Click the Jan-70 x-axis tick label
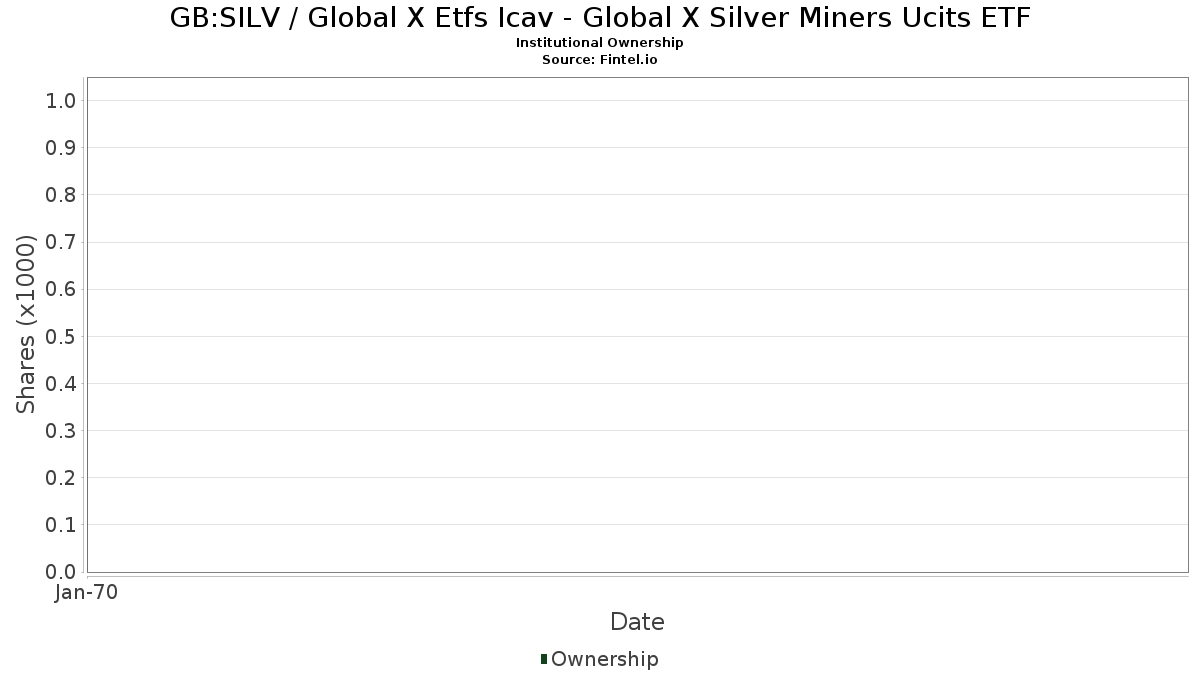 (x=87, y=593)
